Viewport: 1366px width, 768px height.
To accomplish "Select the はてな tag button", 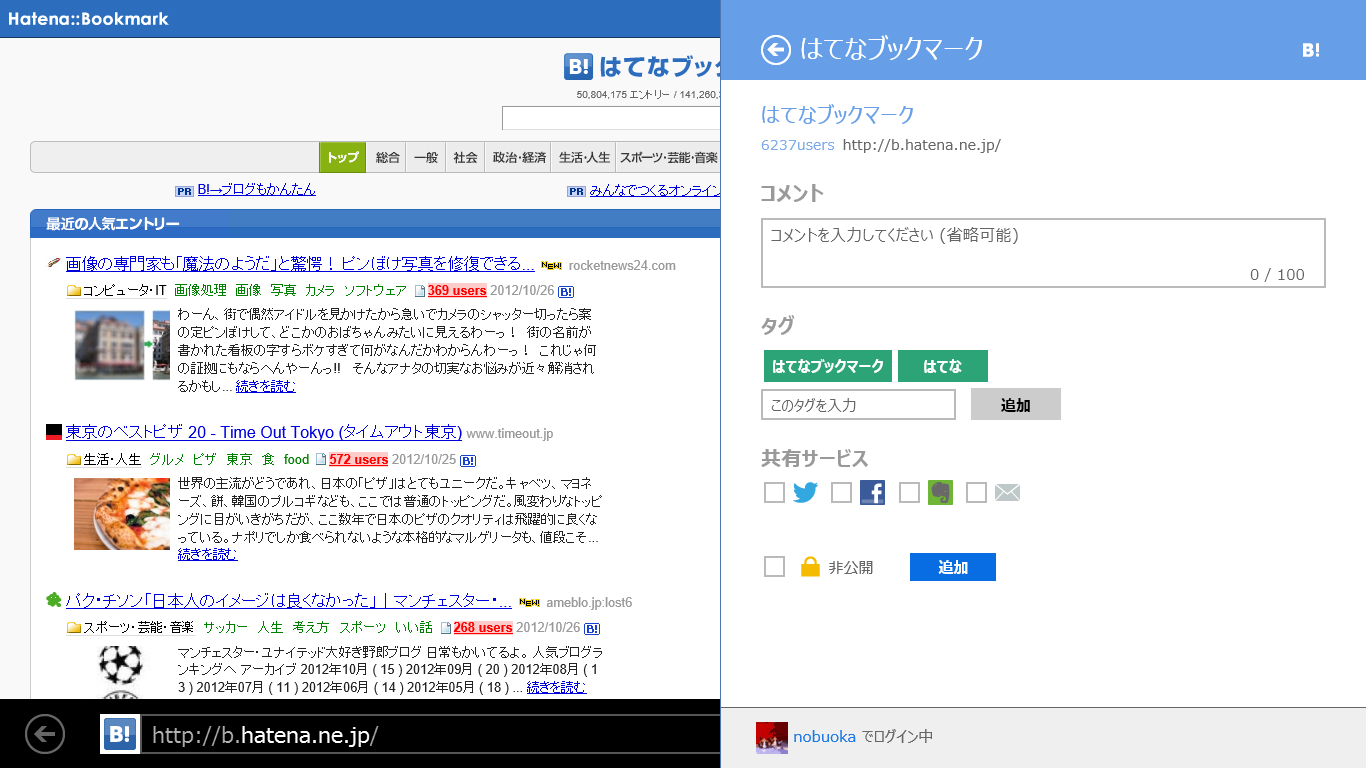I will coord(943,366).
